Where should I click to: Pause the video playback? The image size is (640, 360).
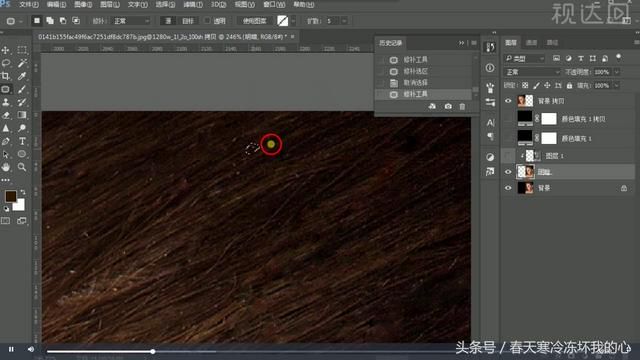[x=11, y=349]
